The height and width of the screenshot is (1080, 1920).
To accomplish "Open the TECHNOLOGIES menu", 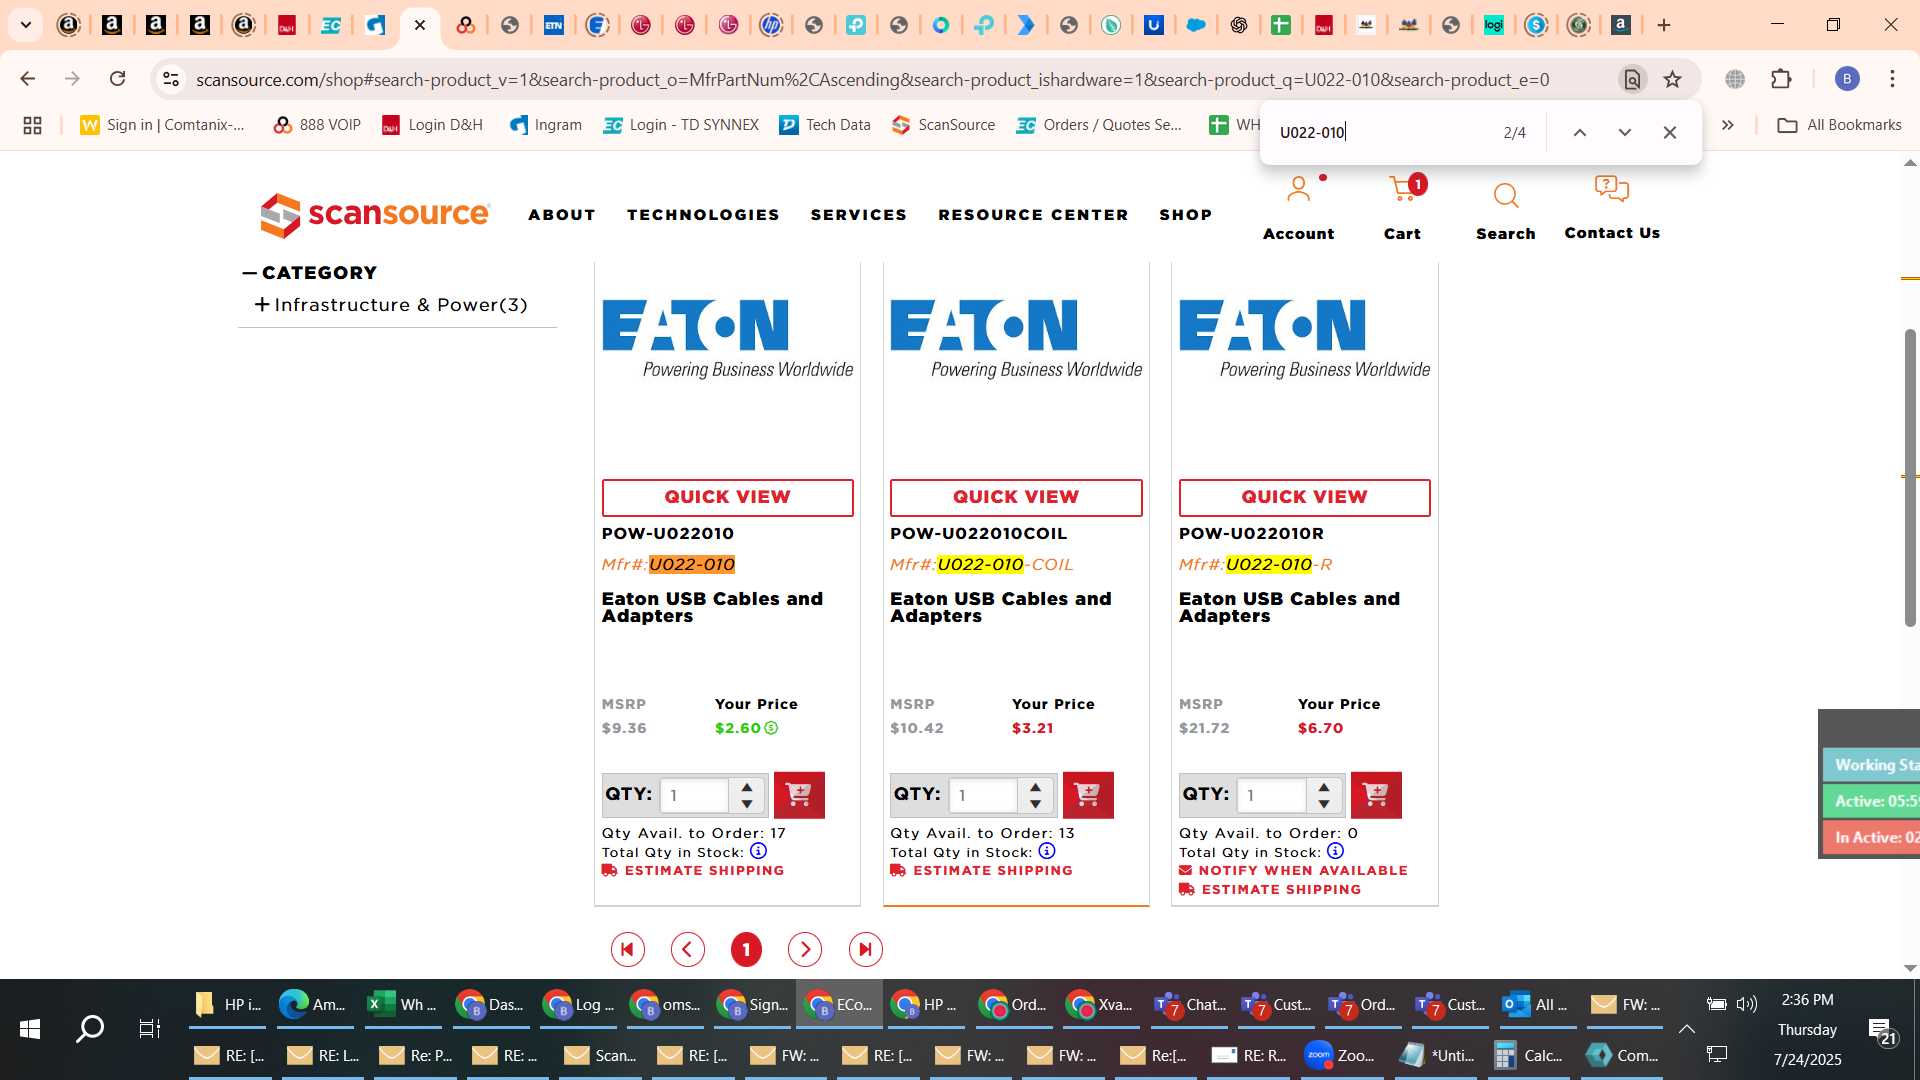I will click(x=703, y=215).
